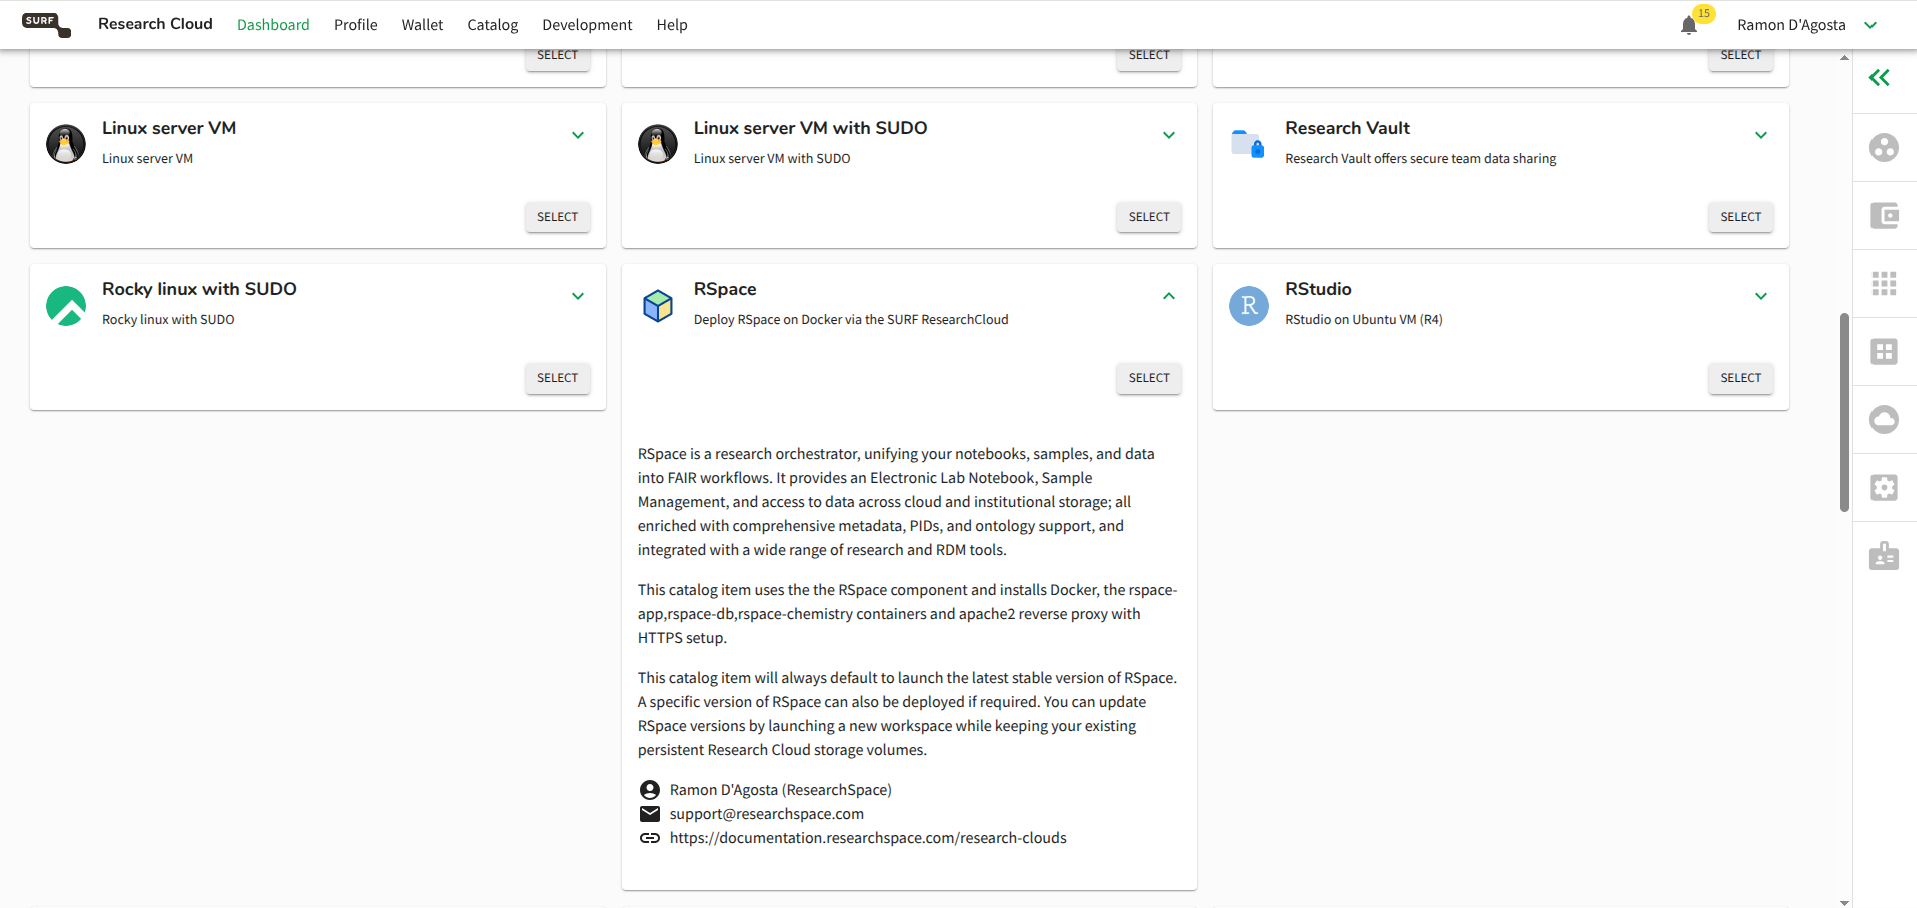This screenshot has height=908, width=1917.
Task: Click the Research Vault folder lock icon
Action: (x=1248, y=144)
